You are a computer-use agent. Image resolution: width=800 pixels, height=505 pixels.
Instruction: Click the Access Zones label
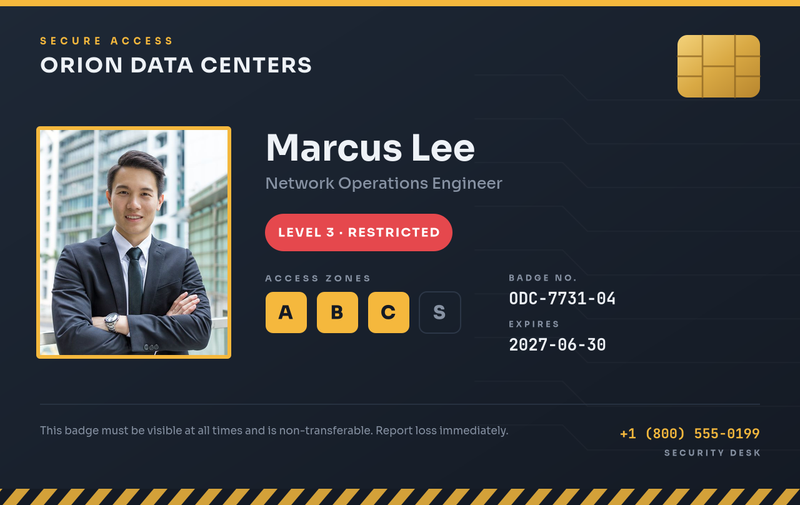click(318, 278)
